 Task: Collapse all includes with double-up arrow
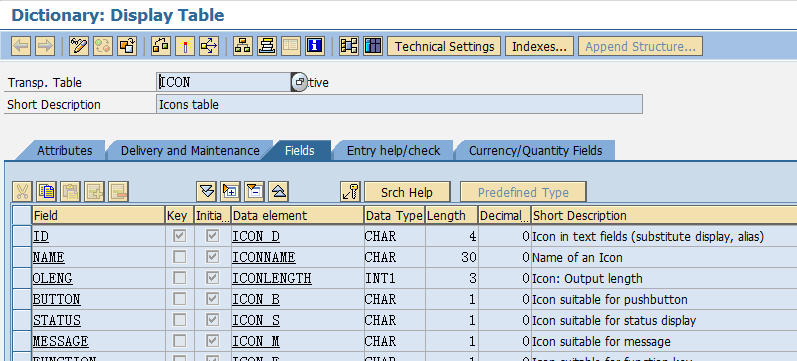pos(279,192)
